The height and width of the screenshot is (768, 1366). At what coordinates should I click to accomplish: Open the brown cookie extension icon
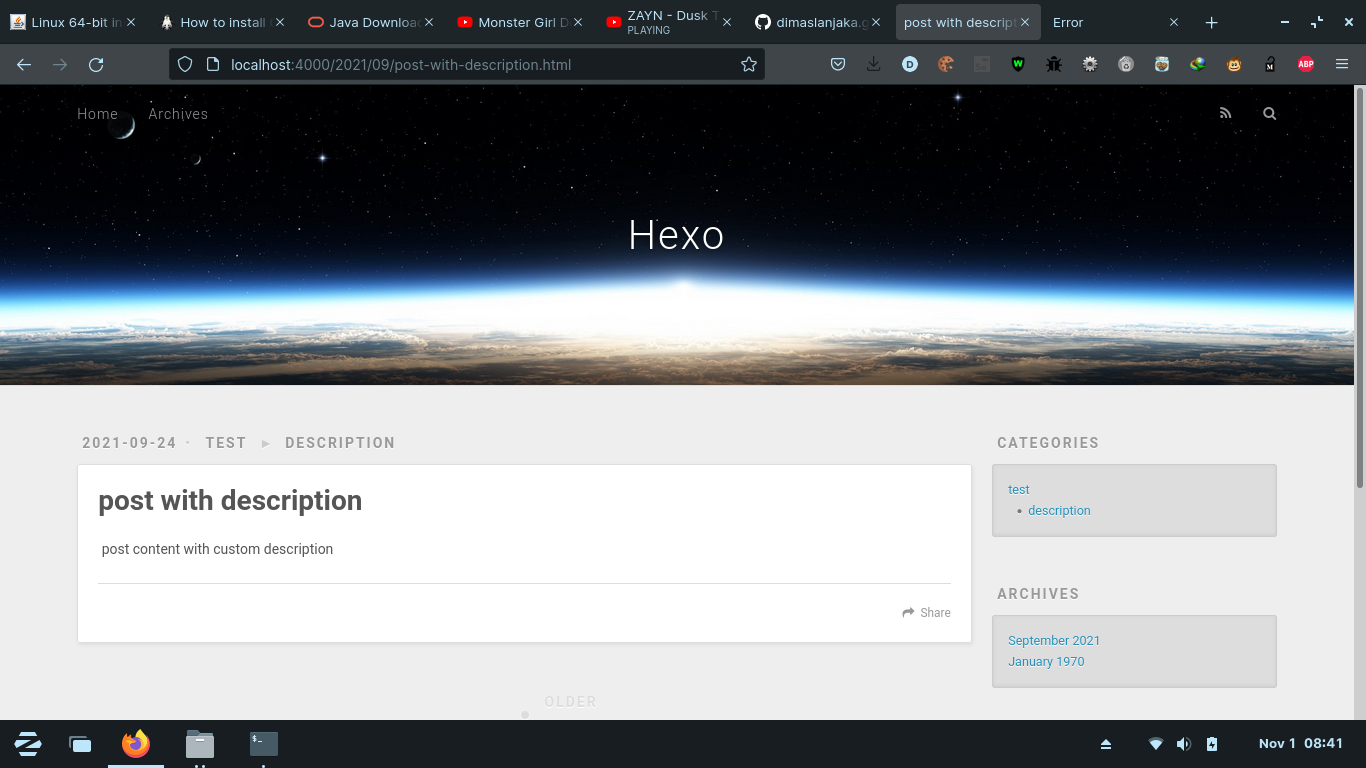(x=945, y=64)
